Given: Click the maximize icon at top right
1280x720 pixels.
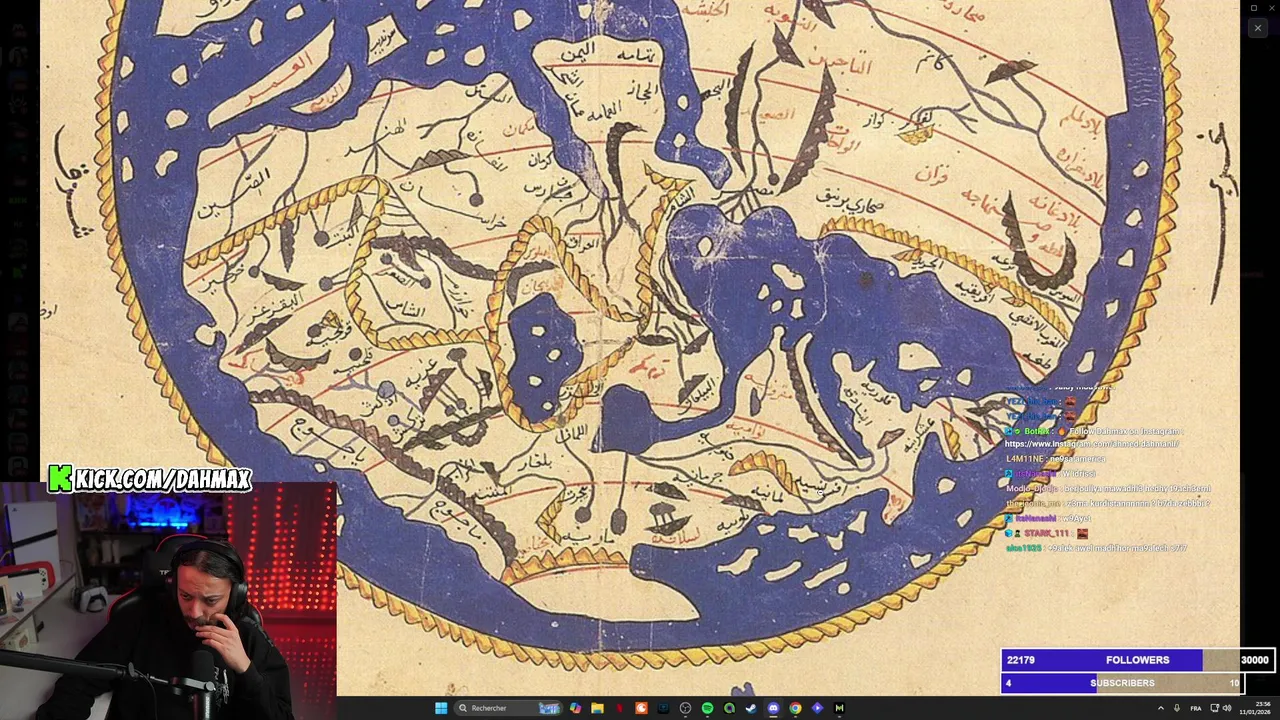Looking at the screenshot, I should [1254, 8].
